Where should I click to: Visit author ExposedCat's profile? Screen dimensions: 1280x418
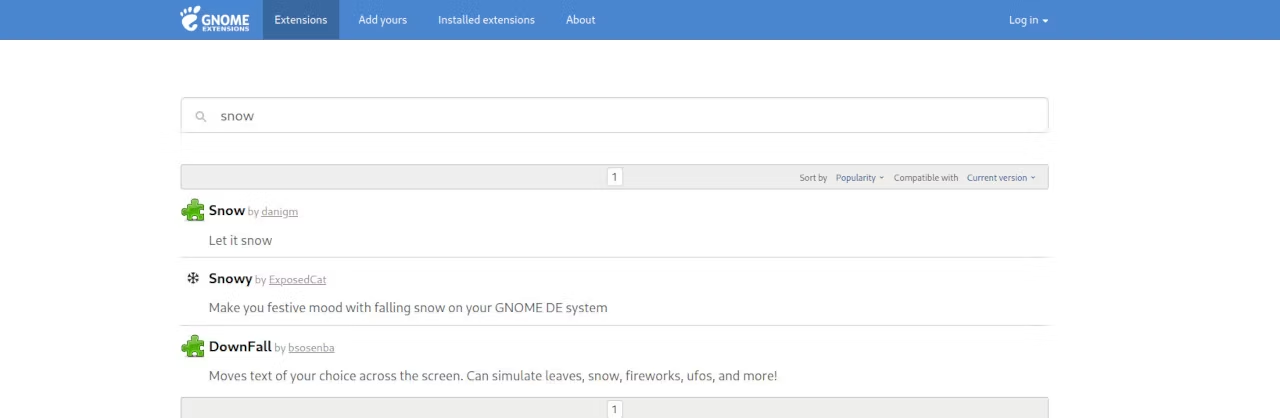pyautogui.click(x=297, y=280)
